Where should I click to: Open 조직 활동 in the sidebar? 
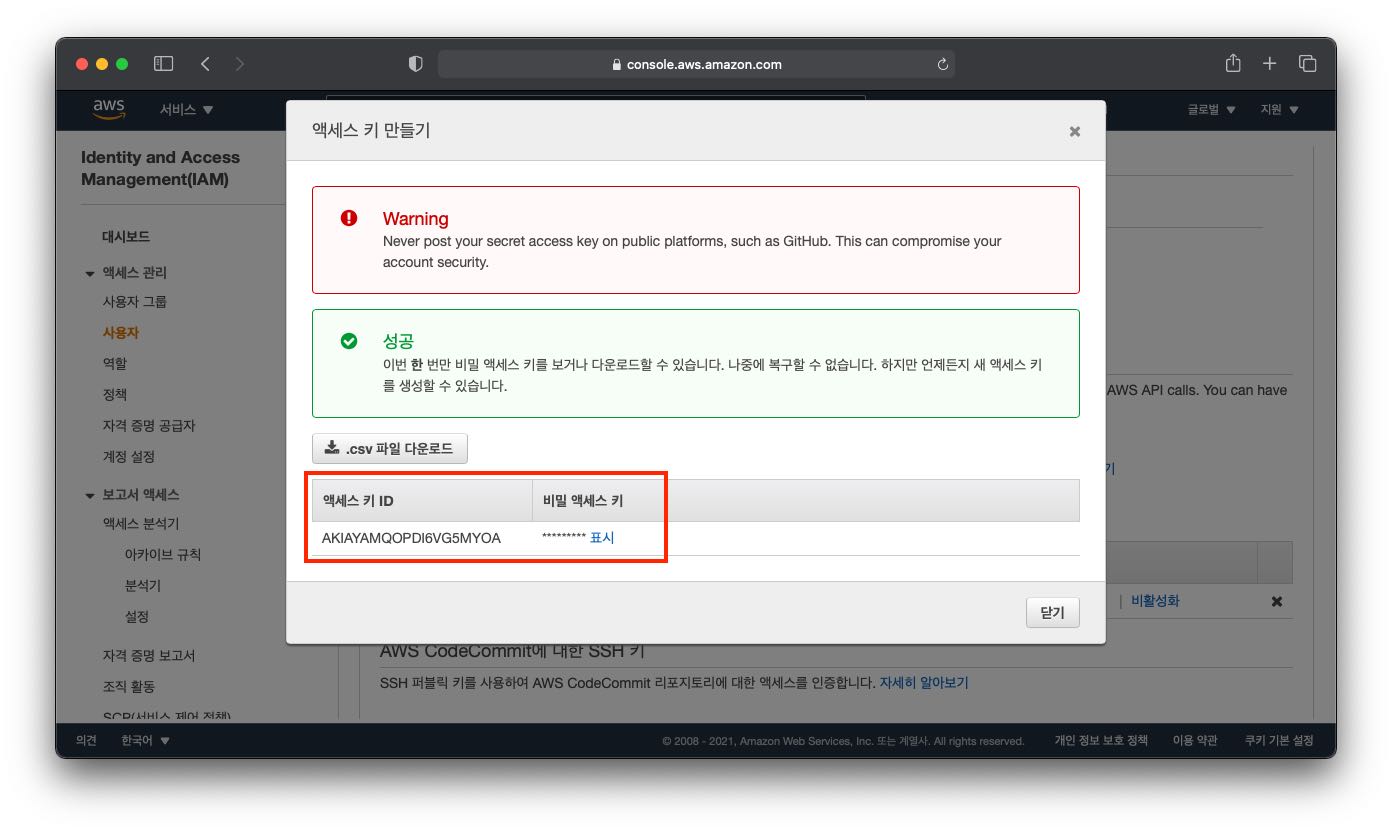pos(128,687)
